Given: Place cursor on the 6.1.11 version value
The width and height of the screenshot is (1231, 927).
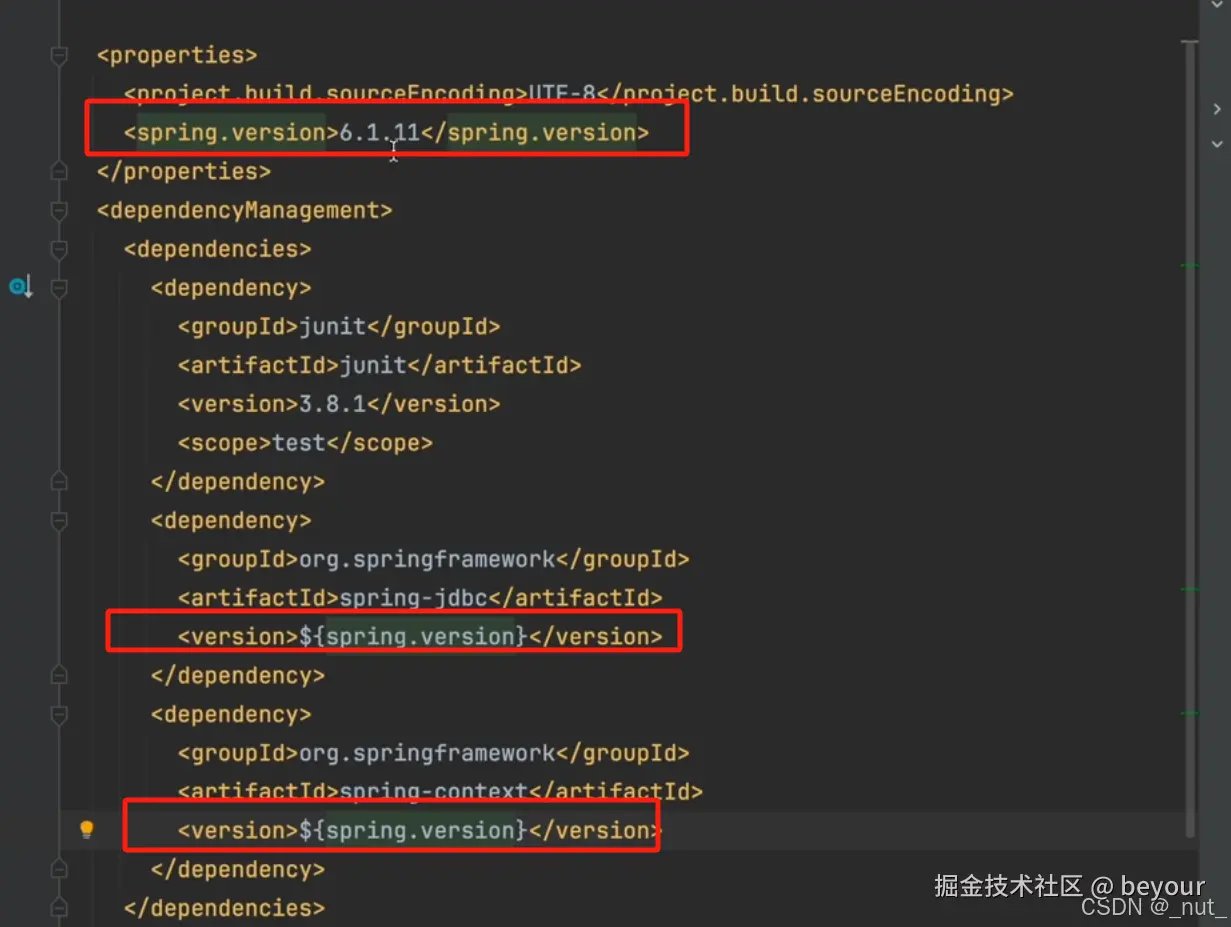Looking at the screenshot, I should tap(379, 132).
